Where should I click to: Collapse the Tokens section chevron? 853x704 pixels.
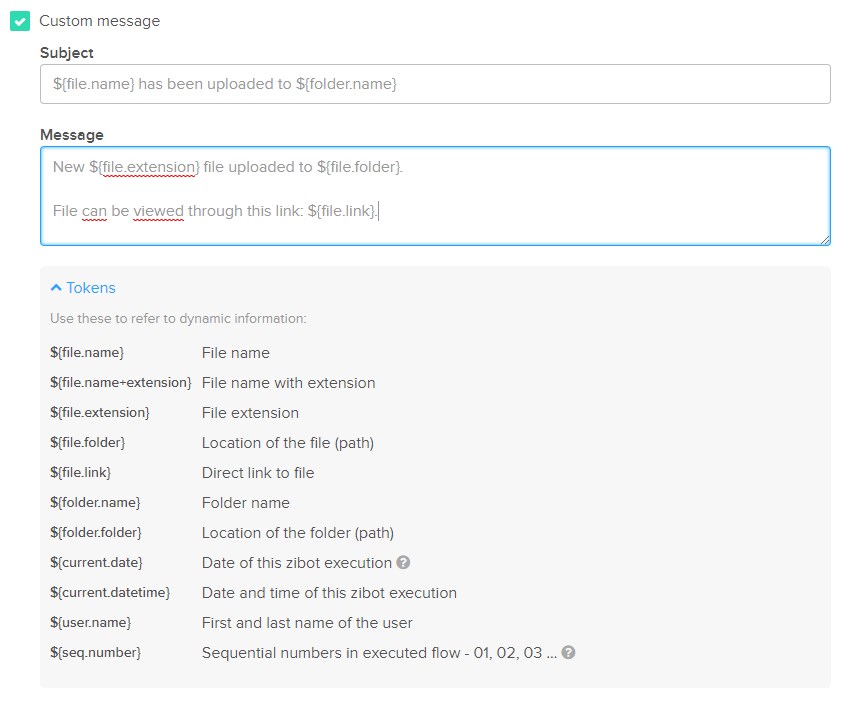click(55, 288)
